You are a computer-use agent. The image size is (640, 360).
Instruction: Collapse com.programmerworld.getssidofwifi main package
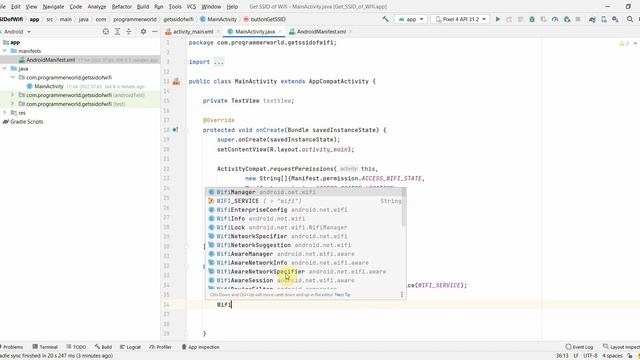[13, 77]
